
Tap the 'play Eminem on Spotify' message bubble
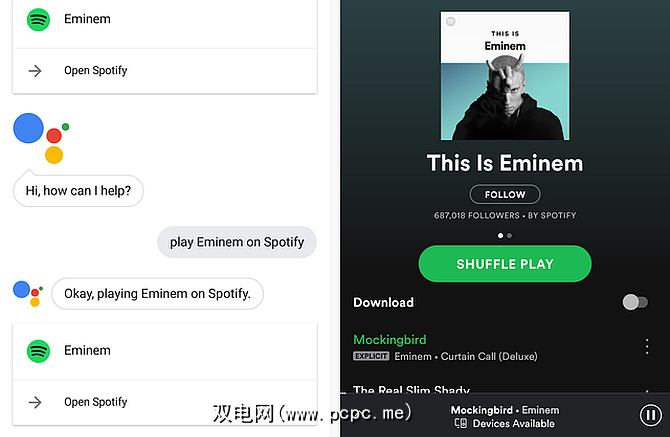pos(237,242)
